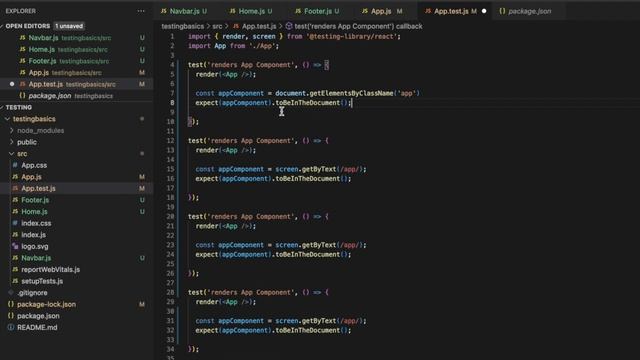Open package.json in the file tree

38,316
